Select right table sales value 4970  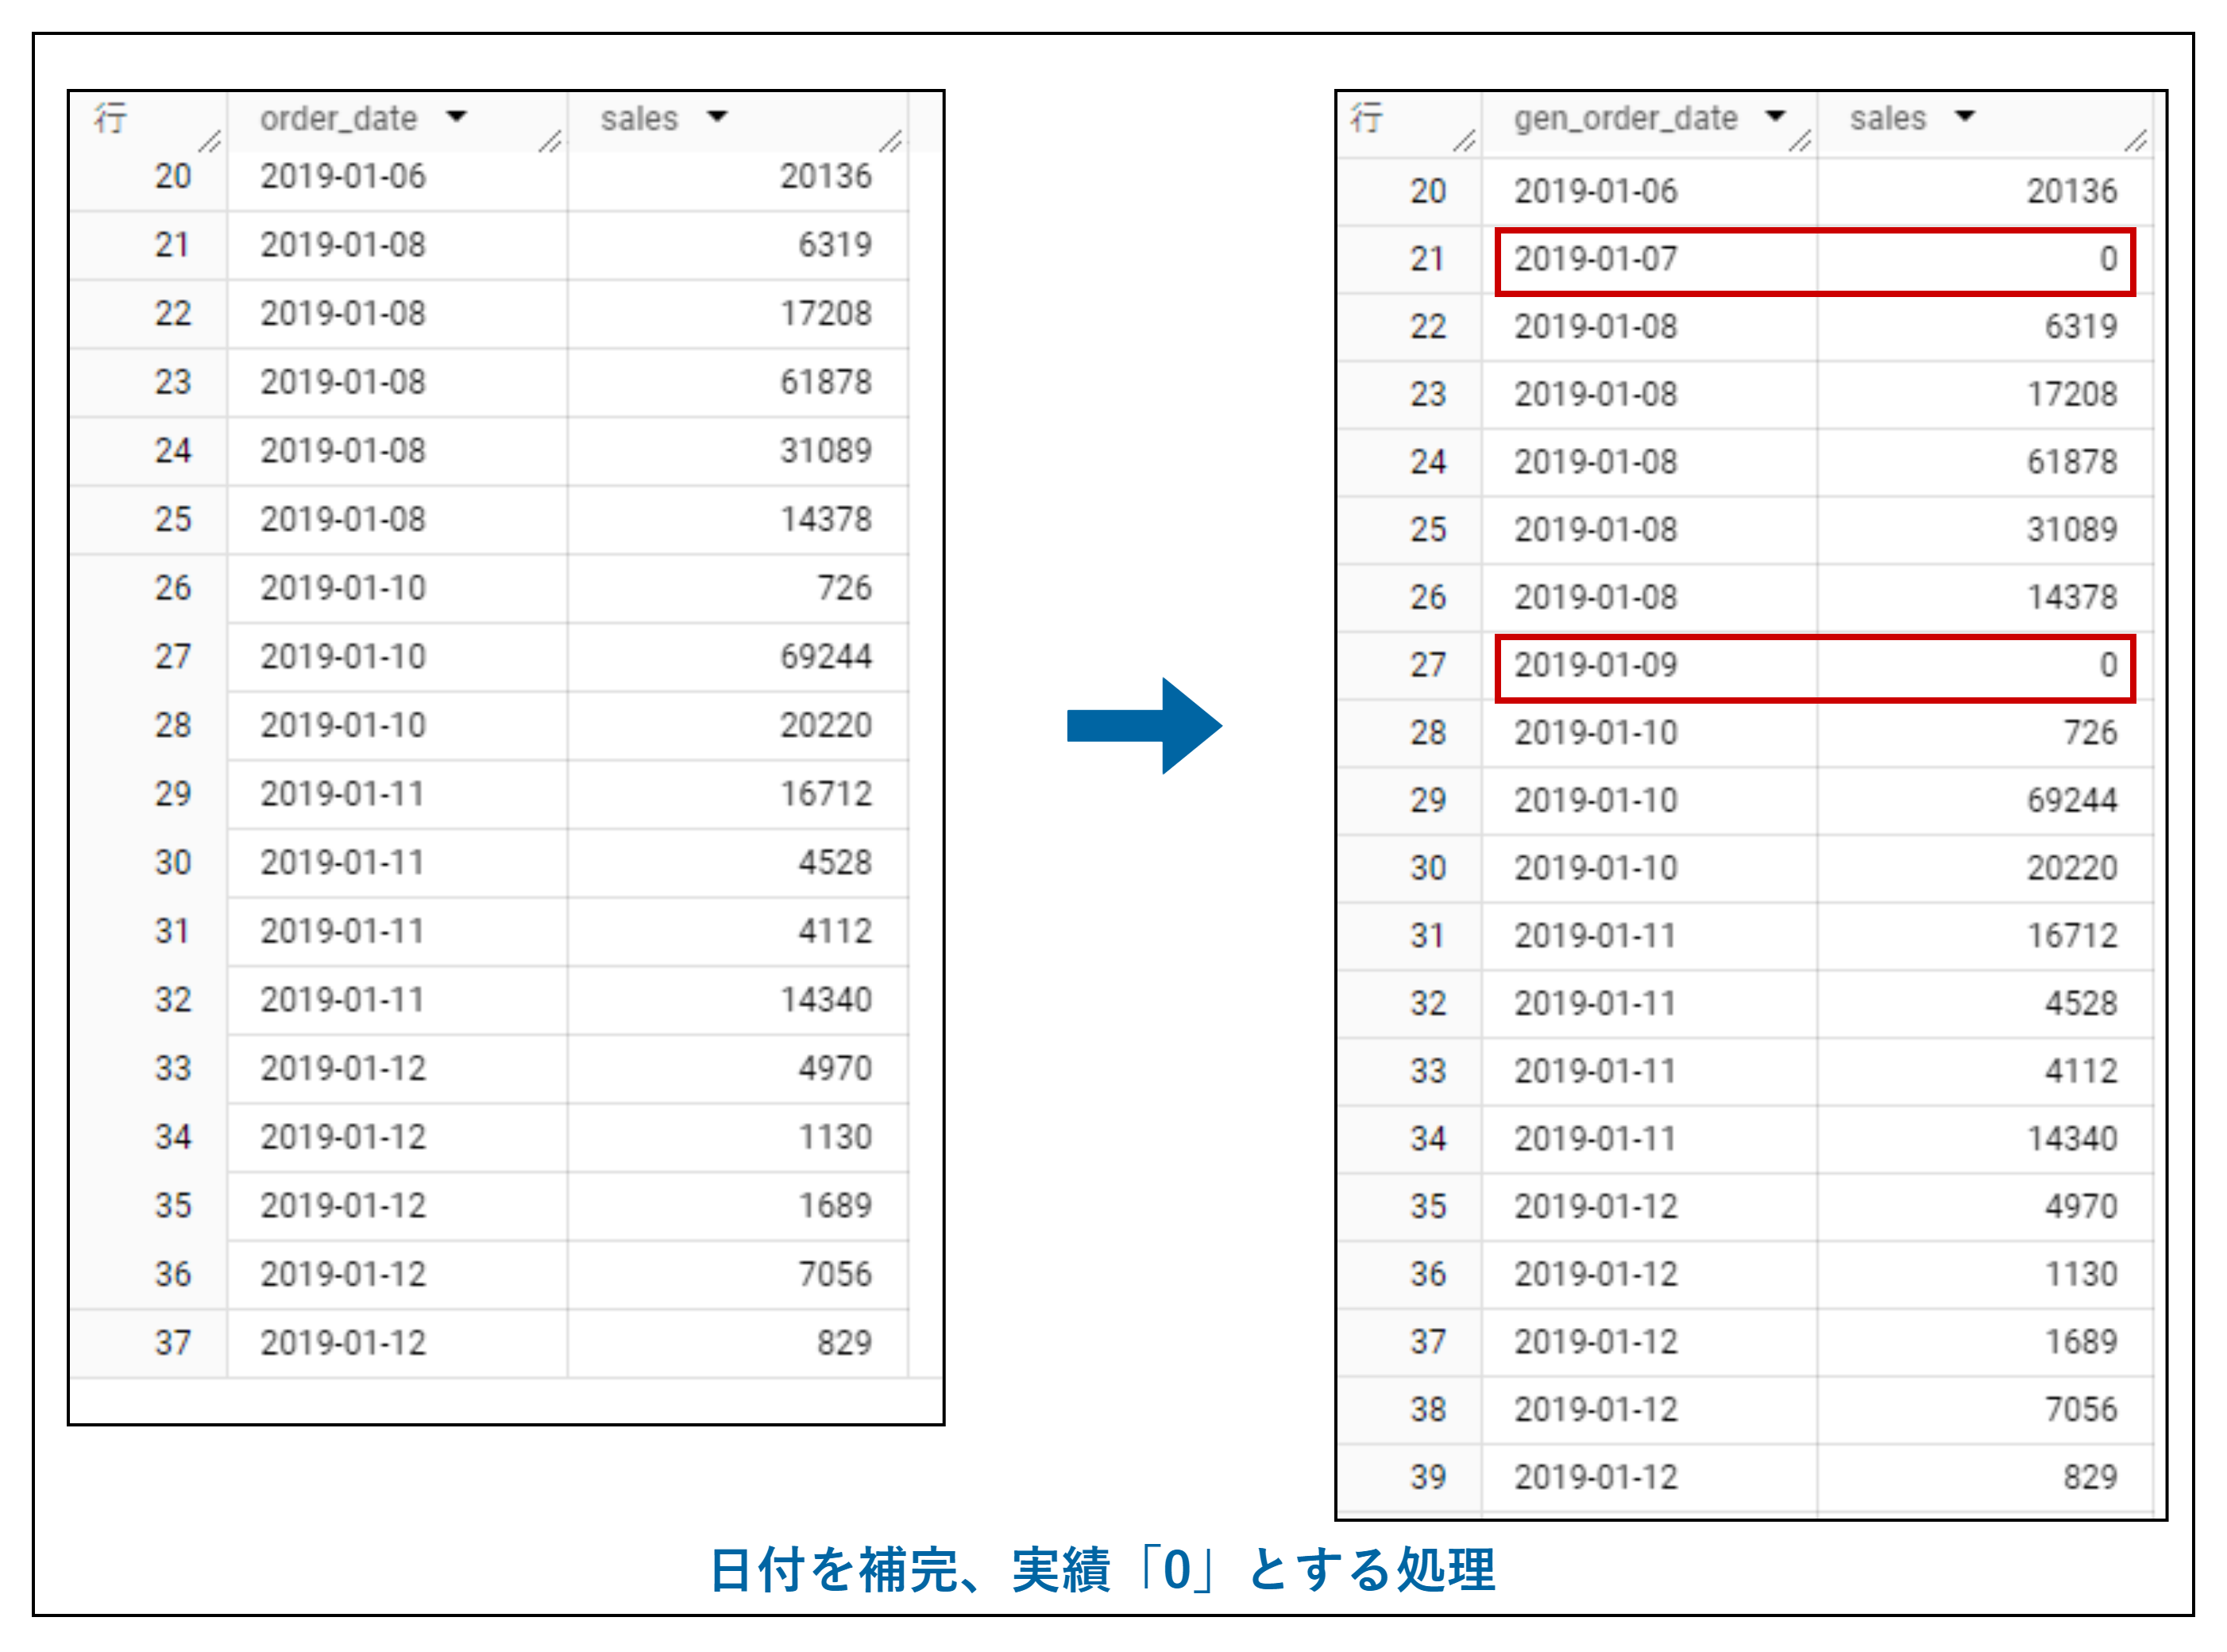coord(2081,1207)
